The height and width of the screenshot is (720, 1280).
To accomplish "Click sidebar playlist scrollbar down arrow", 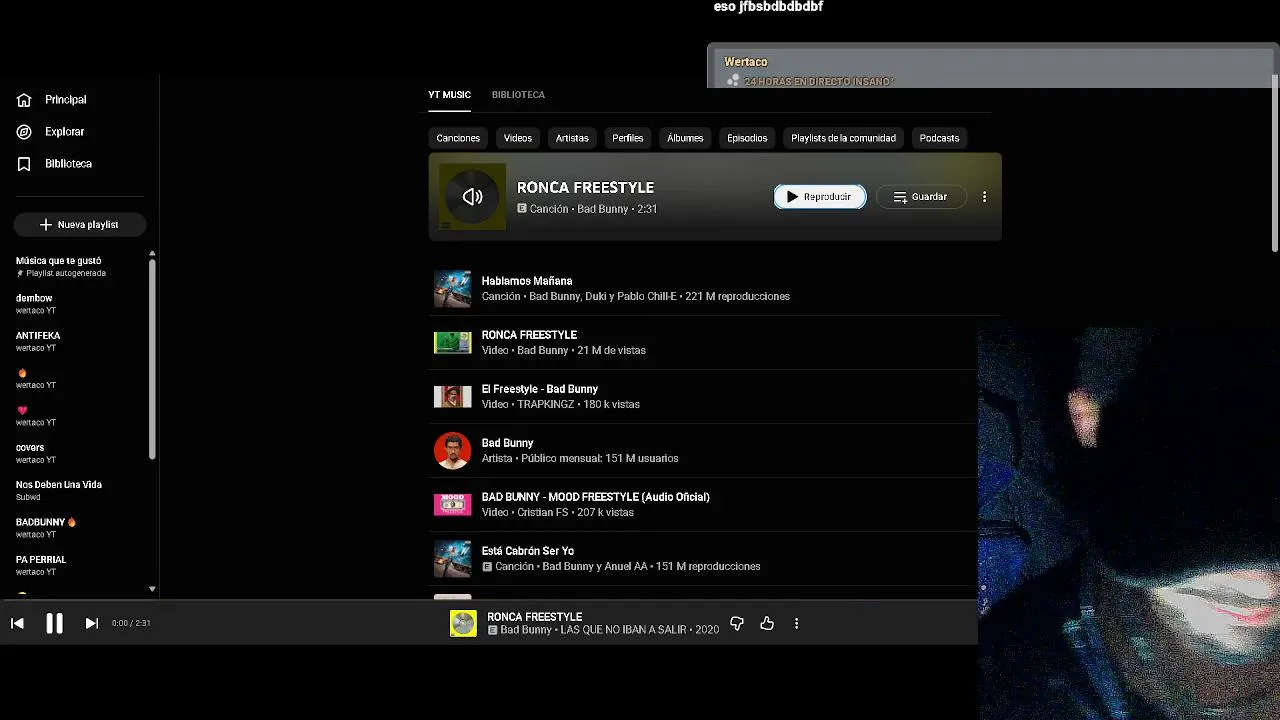I will point(152,589).
